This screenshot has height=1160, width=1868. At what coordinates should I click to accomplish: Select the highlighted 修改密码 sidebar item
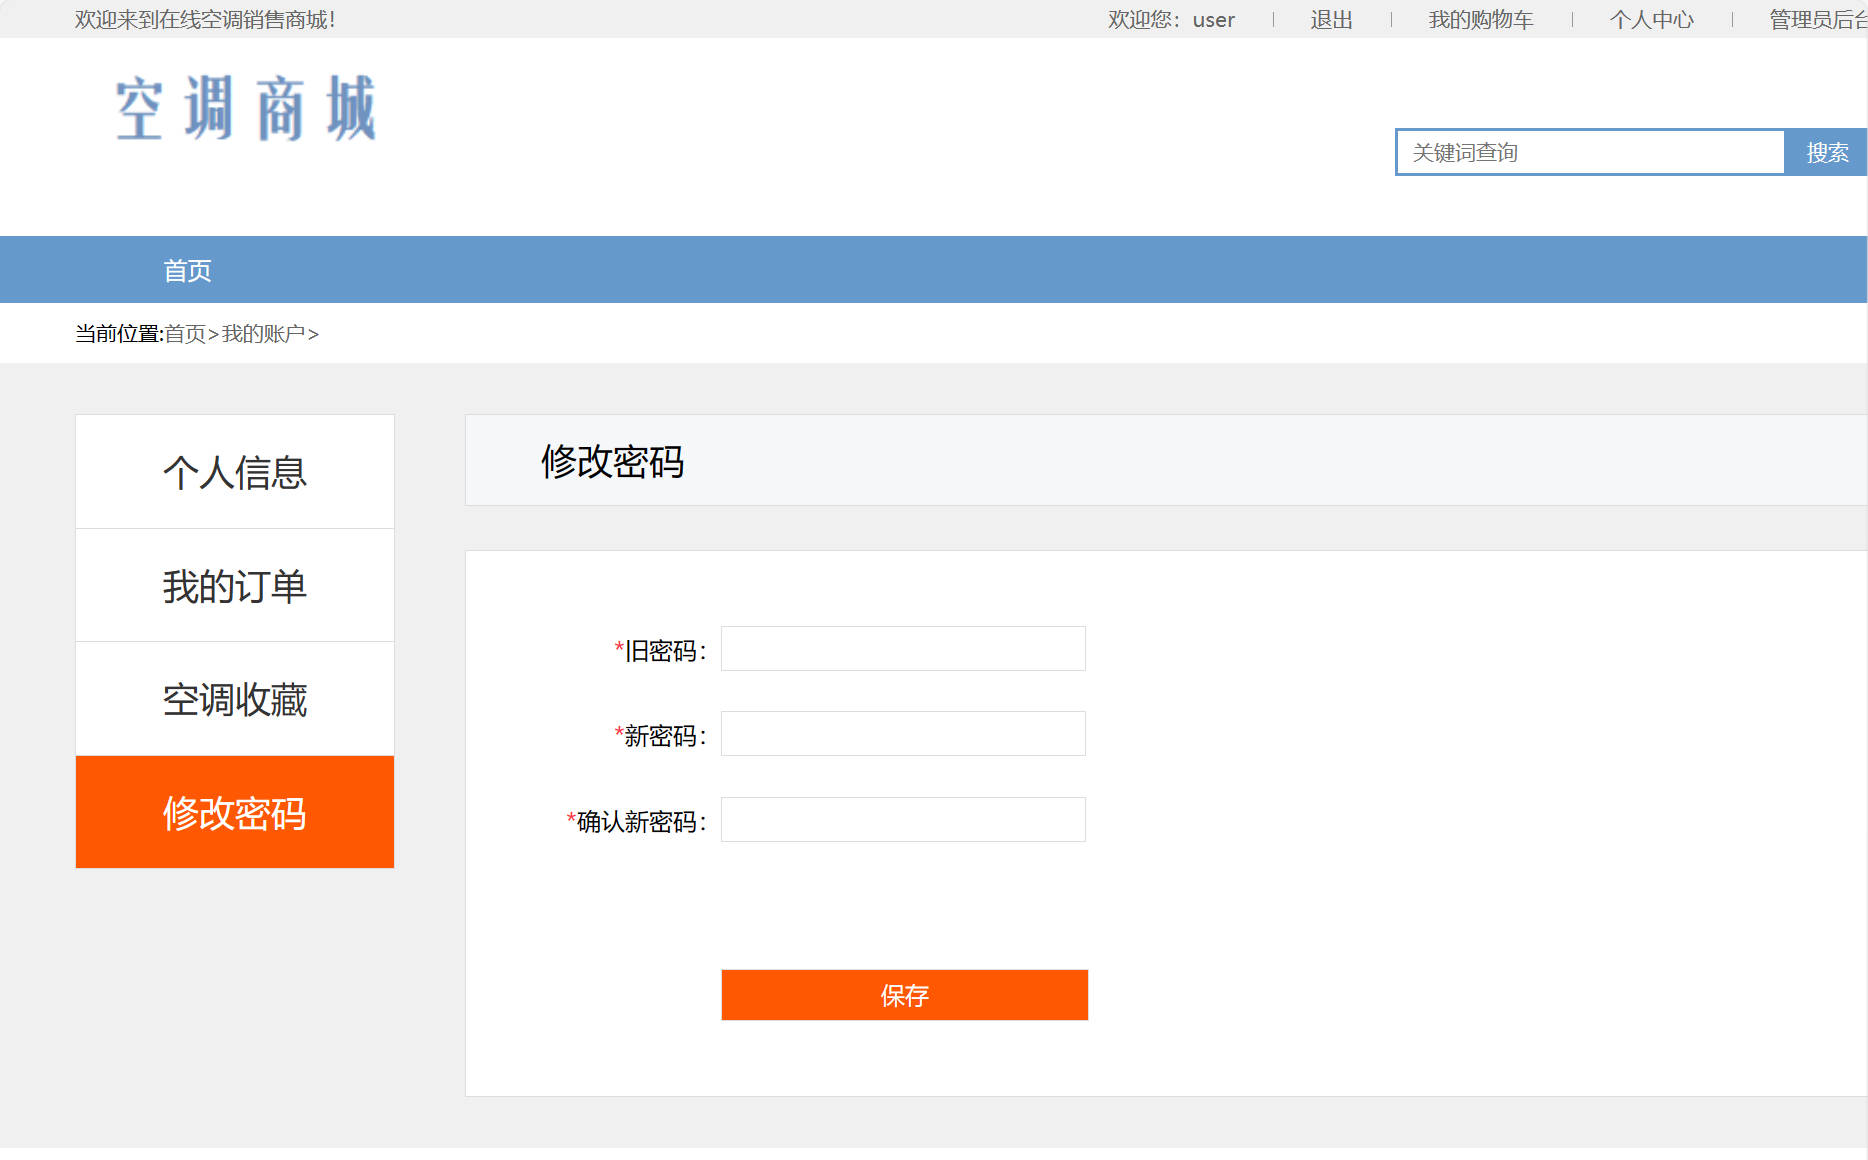click(234, 813)
